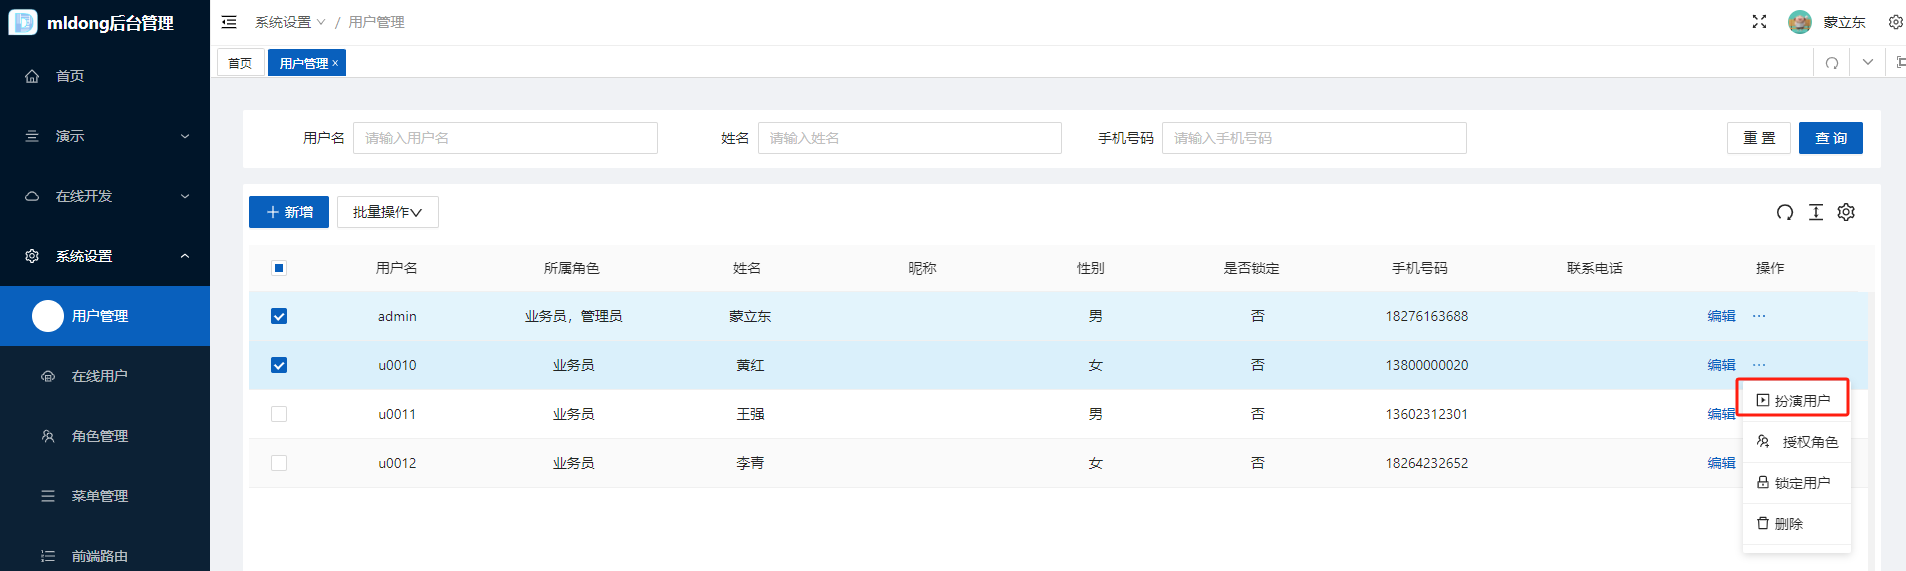The width and height of the screenshot is (1906, 571).
Task: Uncheck the admin row checkbox
Action: click(279, 316)
